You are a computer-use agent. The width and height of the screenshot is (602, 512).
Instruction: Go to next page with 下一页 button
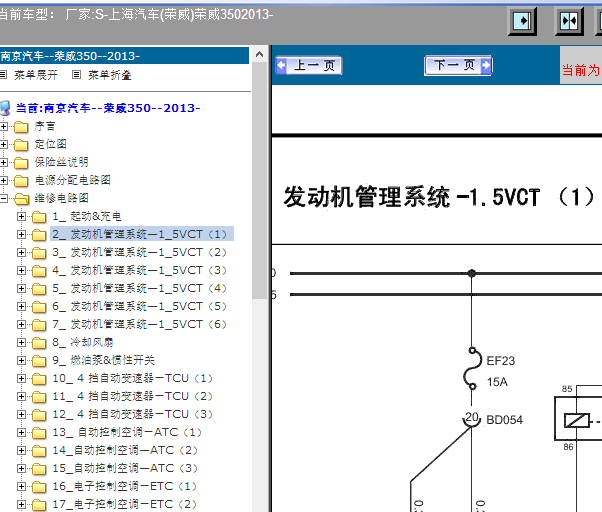click(458, 65)
